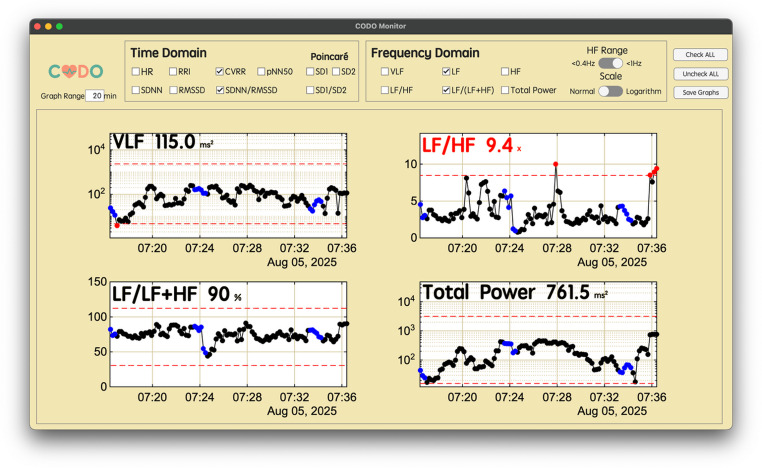Check the LF/HF checkbox
This screenshot has height=468, width=762.
[x=385, y=90]
